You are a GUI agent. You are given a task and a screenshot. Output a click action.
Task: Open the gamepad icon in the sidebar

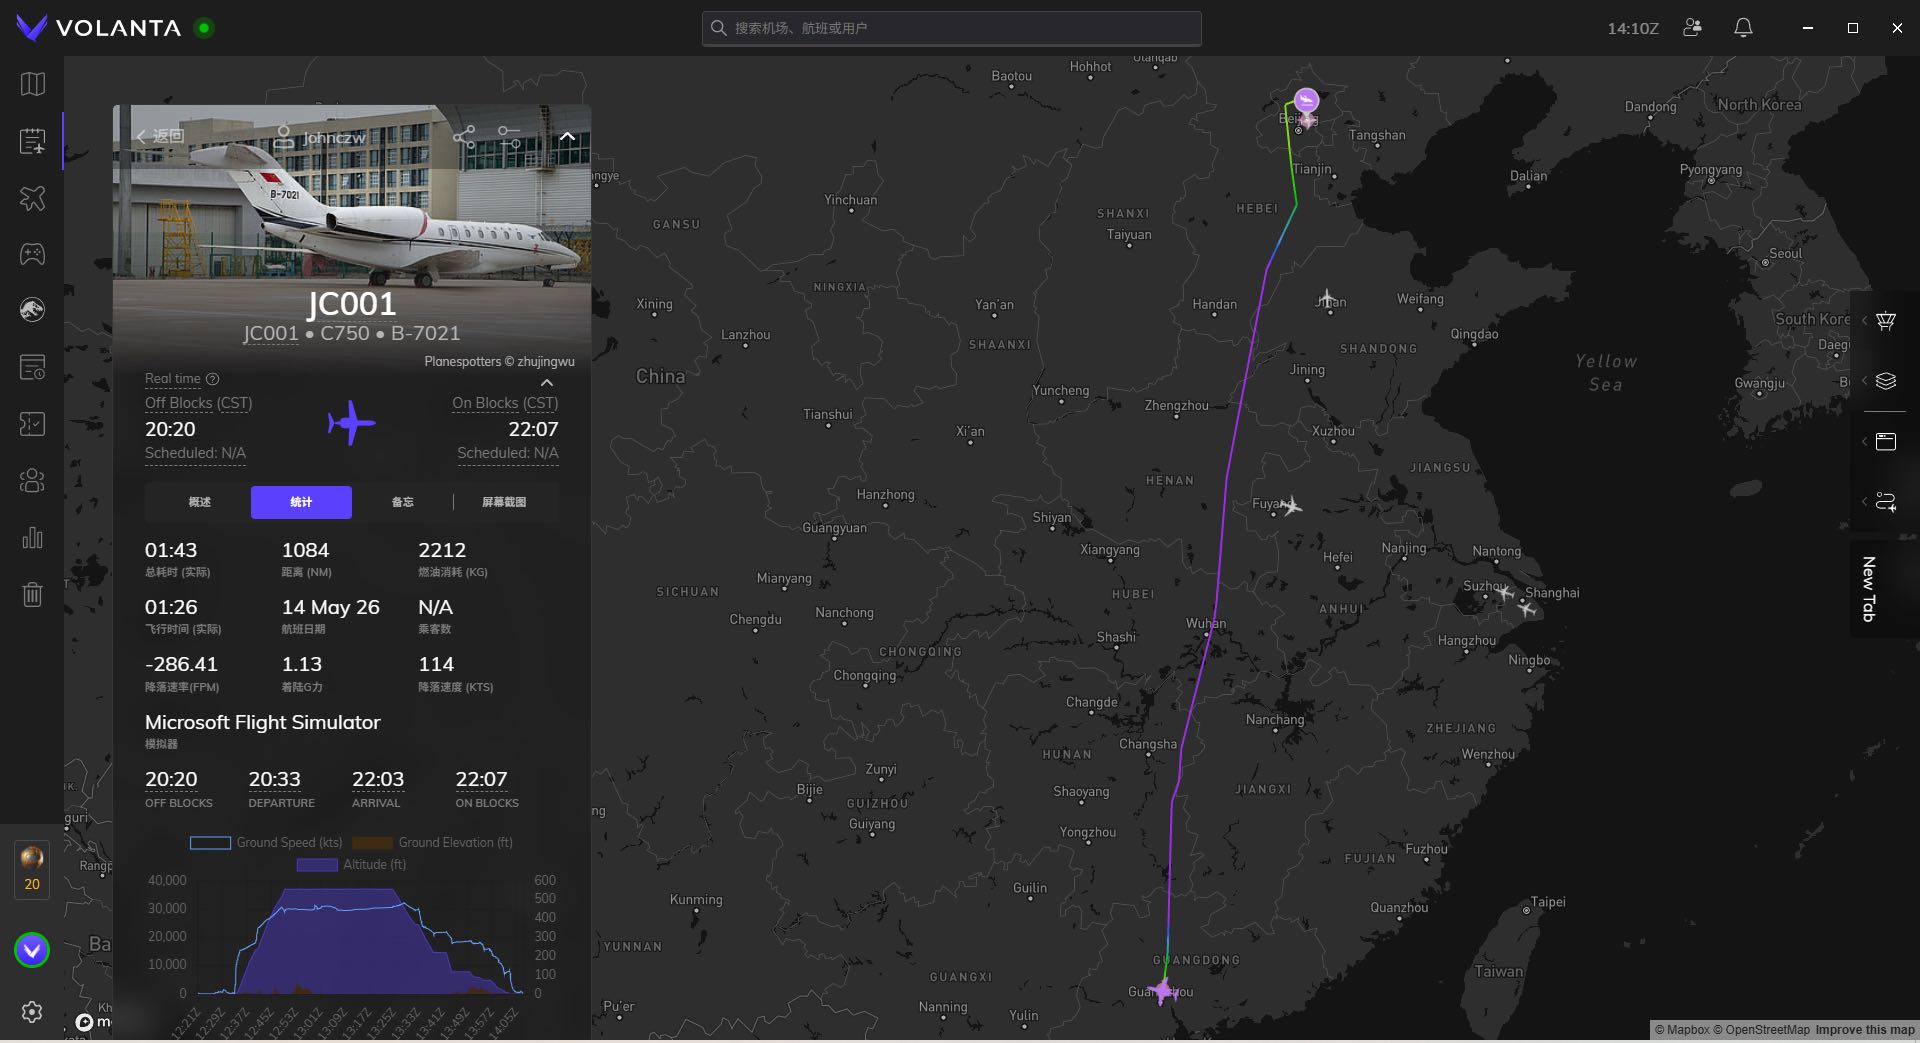(33, 254)
